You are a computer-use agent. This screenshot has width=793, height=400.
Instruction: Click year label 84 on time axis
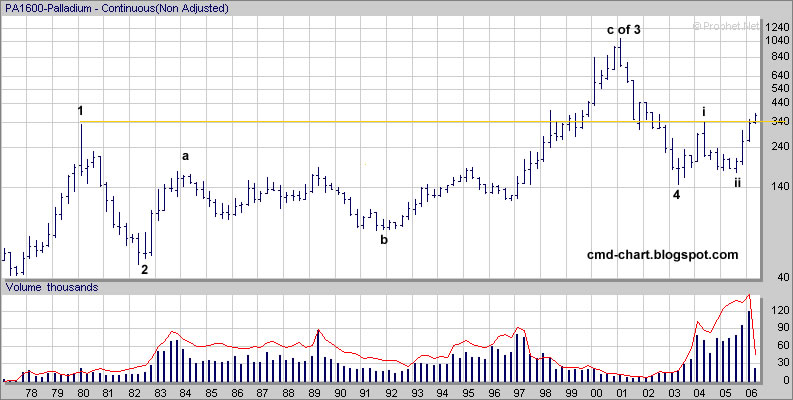point(185,393)
